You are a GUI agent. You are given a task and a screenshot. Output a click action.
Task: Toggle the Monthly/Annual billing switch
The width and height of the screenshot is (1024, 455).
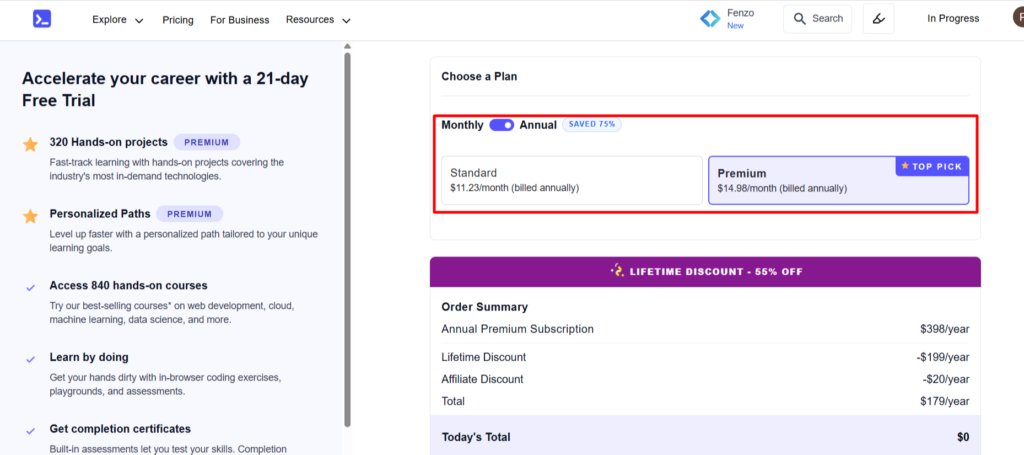tap(501, 125)
